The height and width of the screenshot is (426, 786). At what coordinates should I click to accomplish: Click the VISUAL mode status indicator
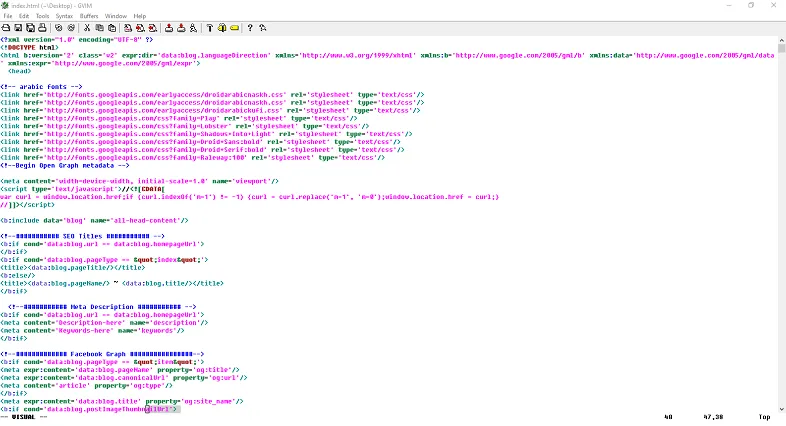tap(24, 417)
